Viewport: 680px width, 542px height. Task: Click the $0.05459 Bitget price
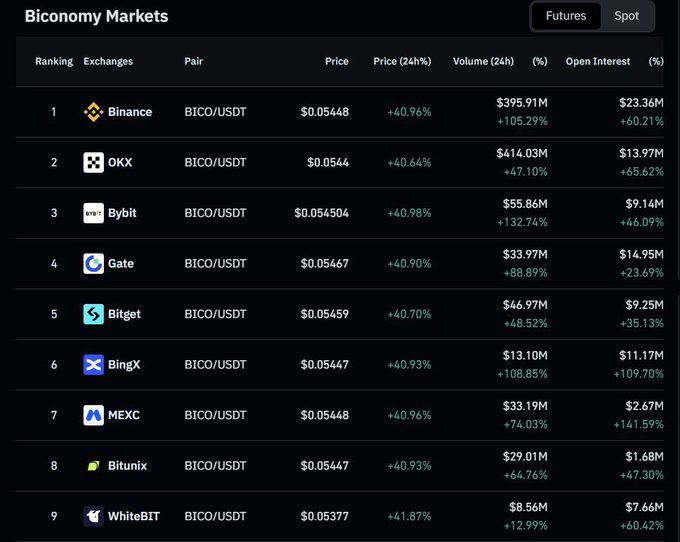click(x=325, y=314)
